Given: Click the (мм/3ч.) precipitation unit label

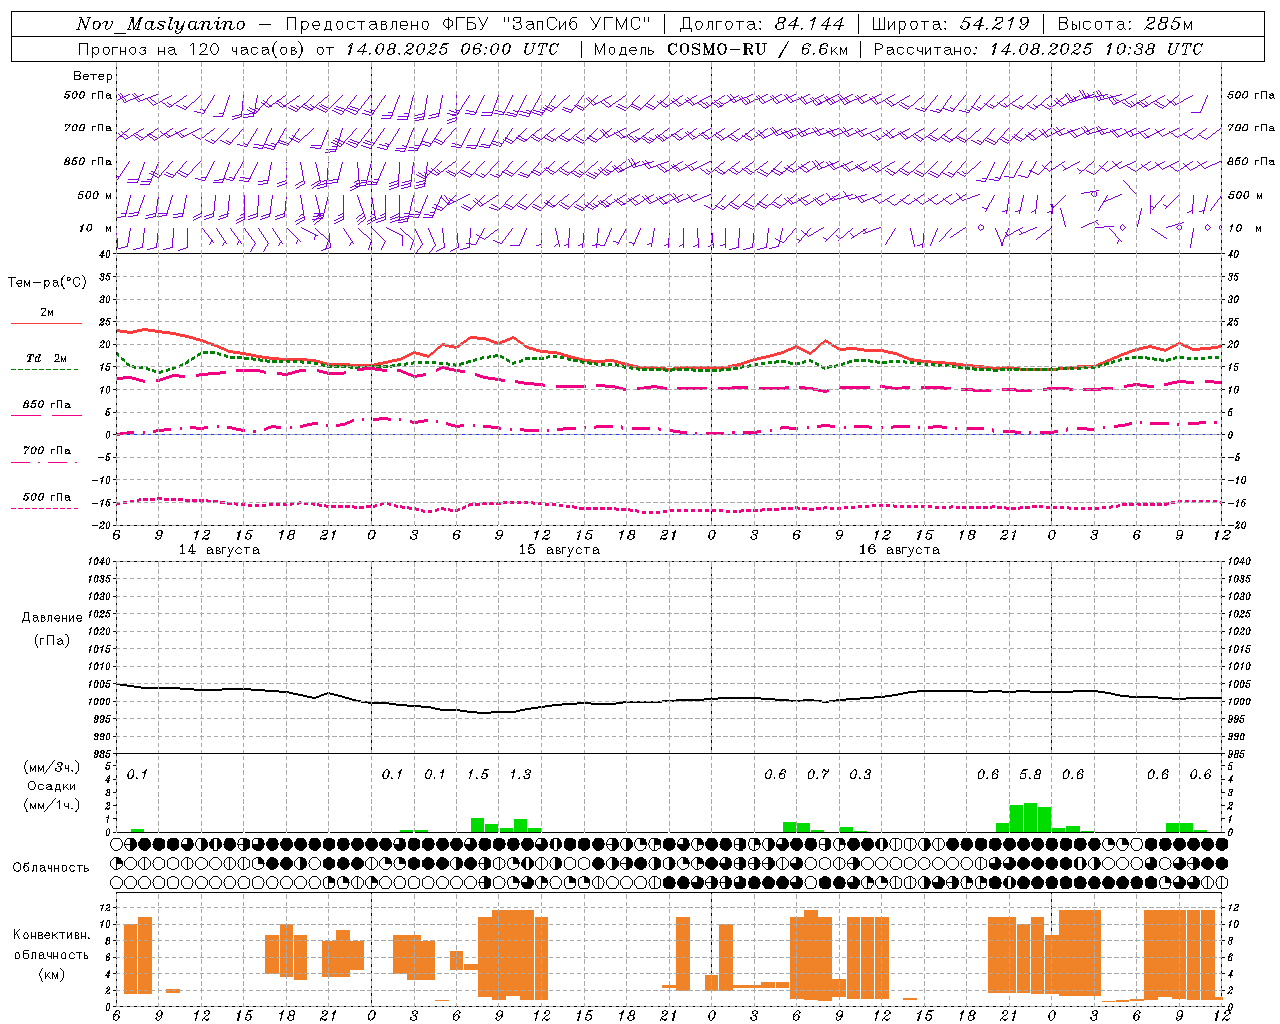Looking at the screenshot, I should [x=50, y=767].
